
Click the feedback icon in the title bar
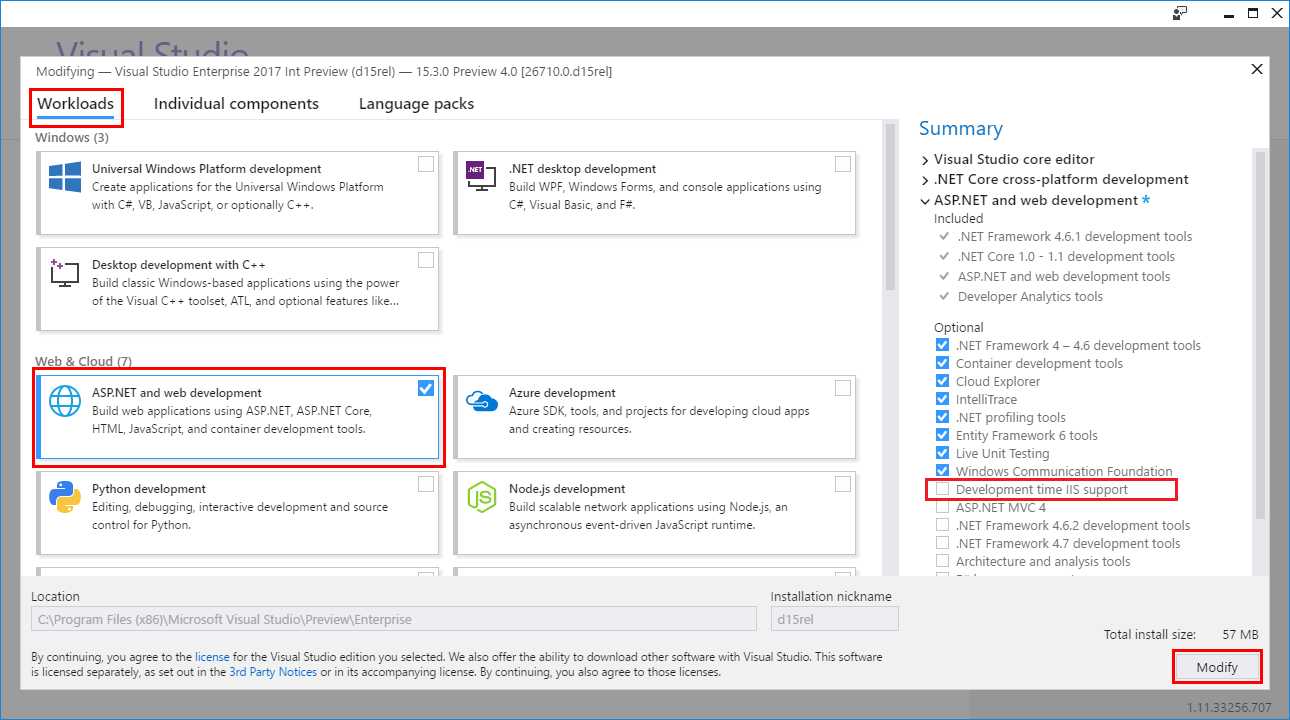[1181, 13]
